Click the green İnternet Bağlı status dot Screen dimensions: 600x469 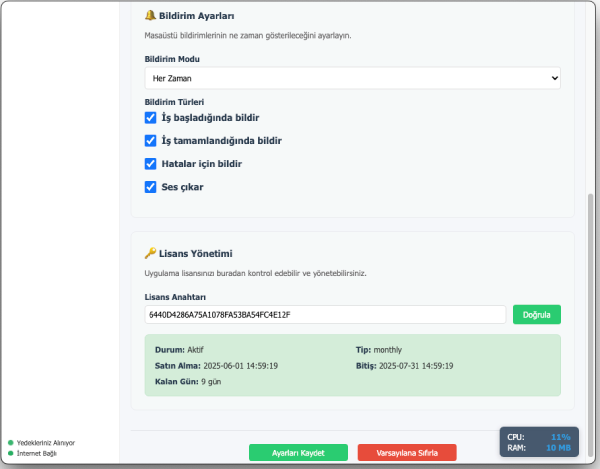10,453
